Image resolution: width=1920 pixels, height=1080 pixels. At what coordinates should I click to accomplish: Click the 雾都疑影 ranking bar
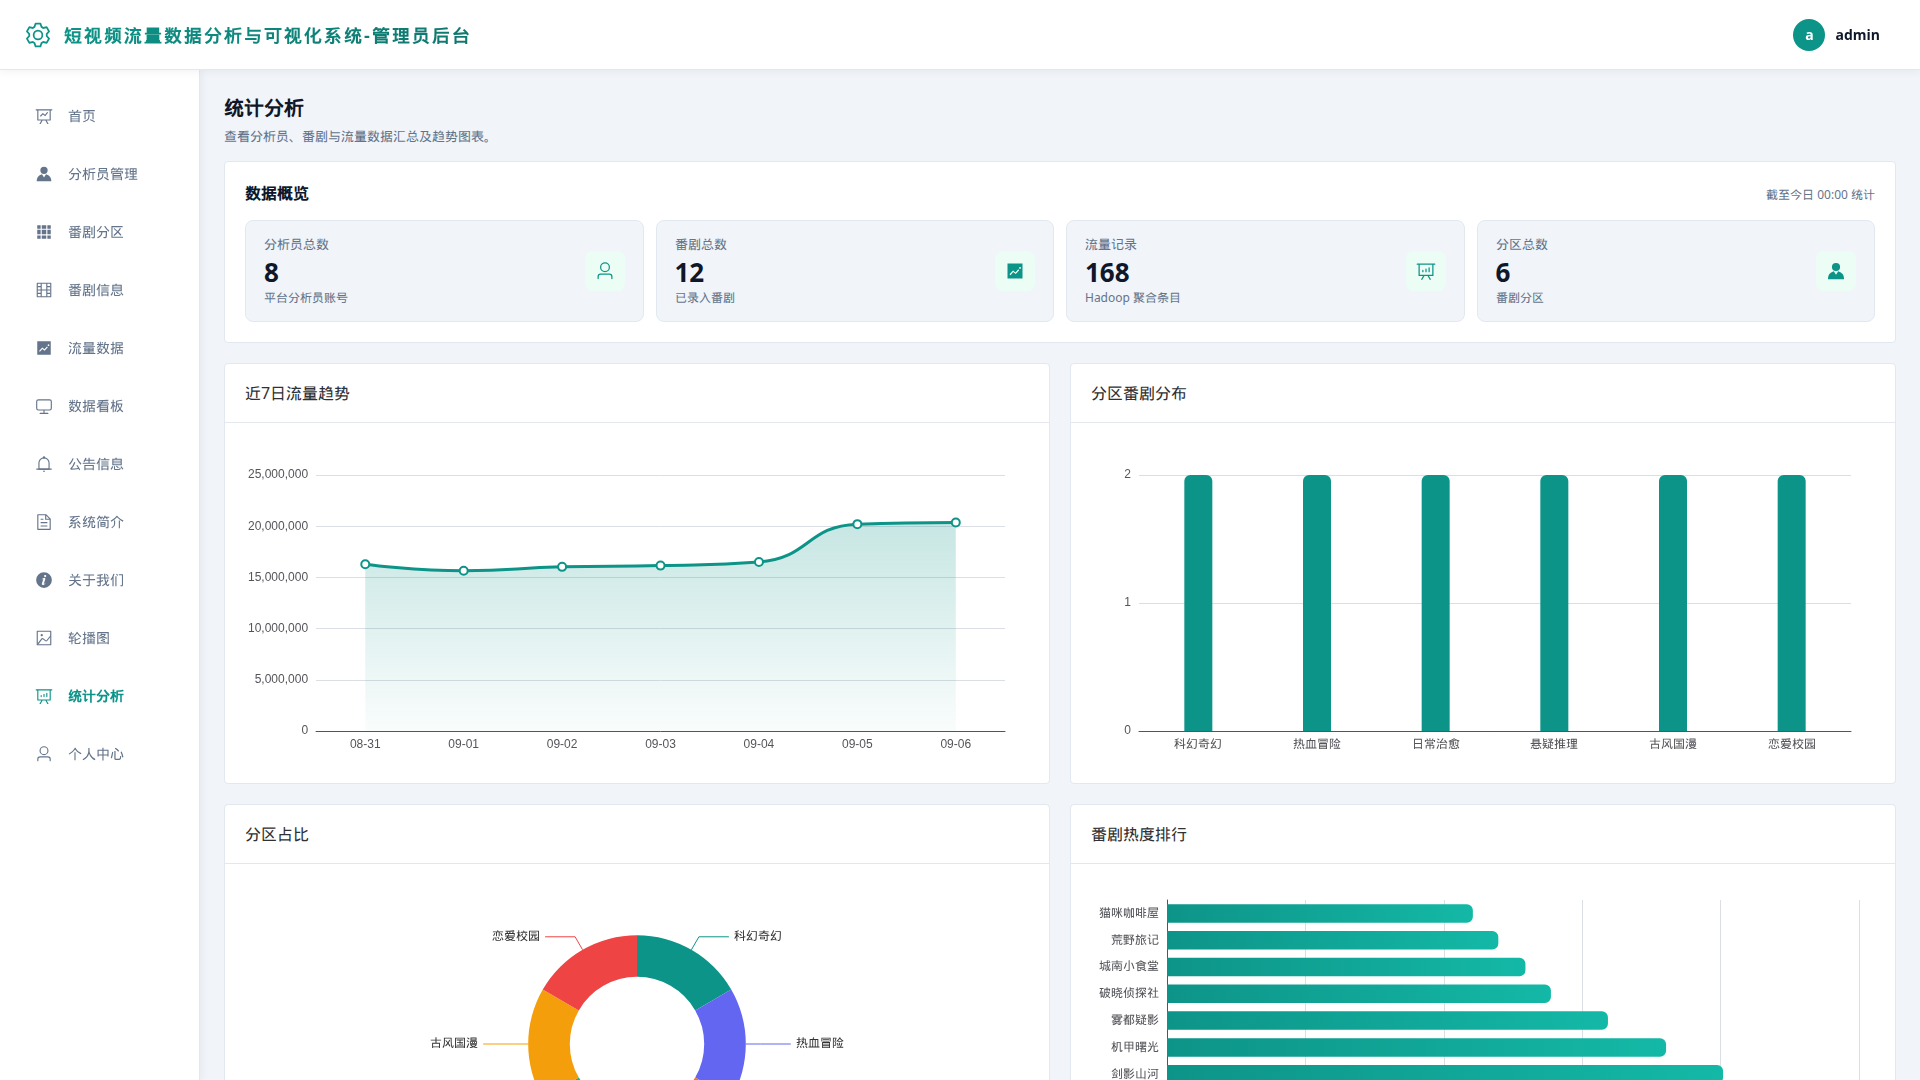click(x=1387, y=1020)
